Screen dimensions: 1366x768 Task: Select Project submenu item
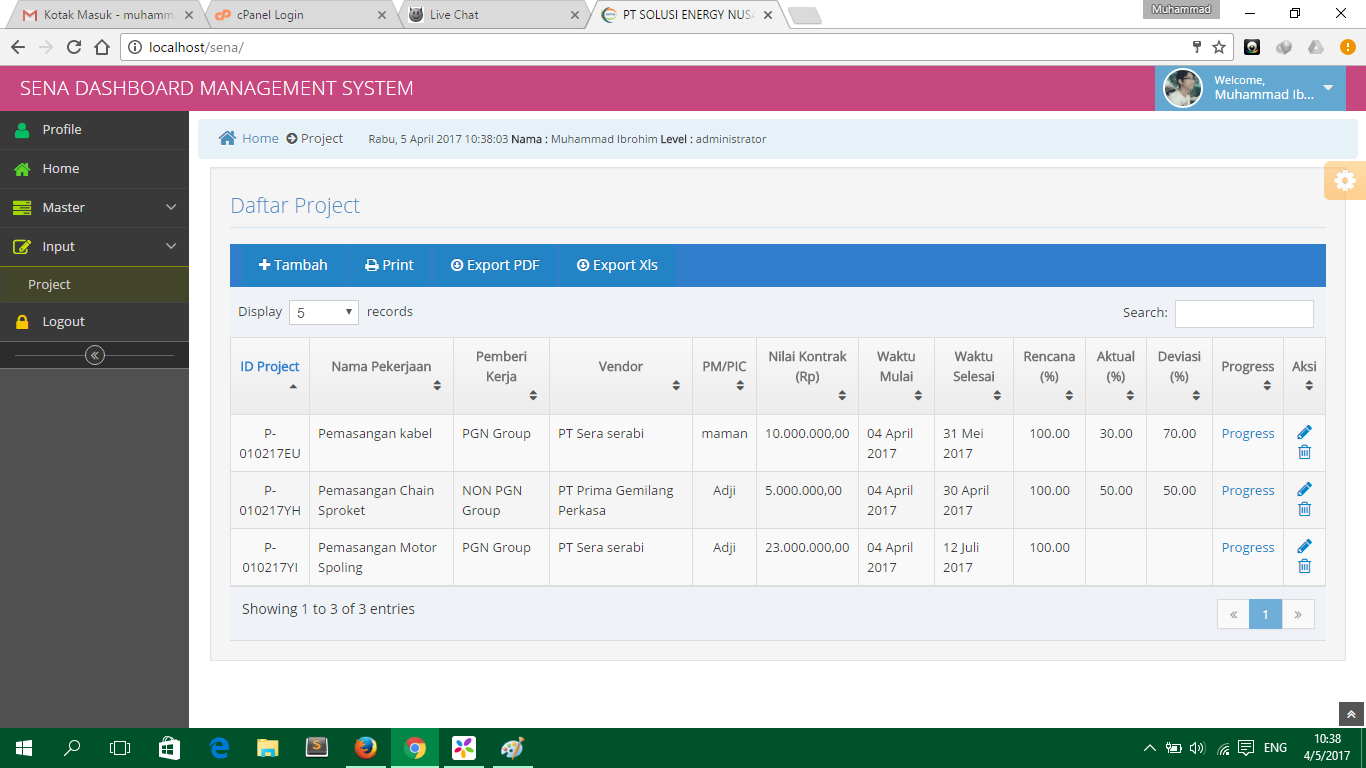[x=94, y=285]
